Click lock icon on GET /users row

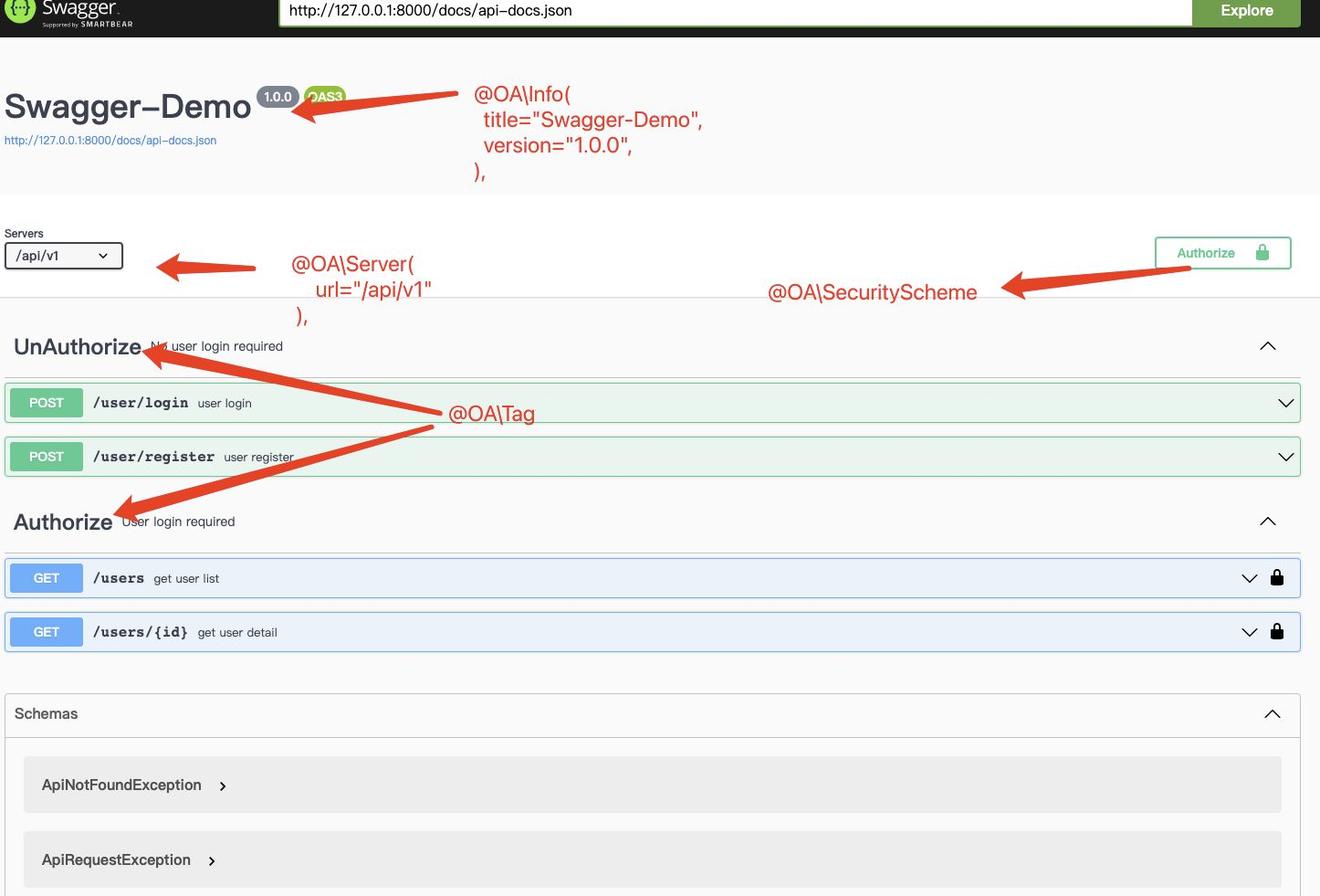[1277, 578]
